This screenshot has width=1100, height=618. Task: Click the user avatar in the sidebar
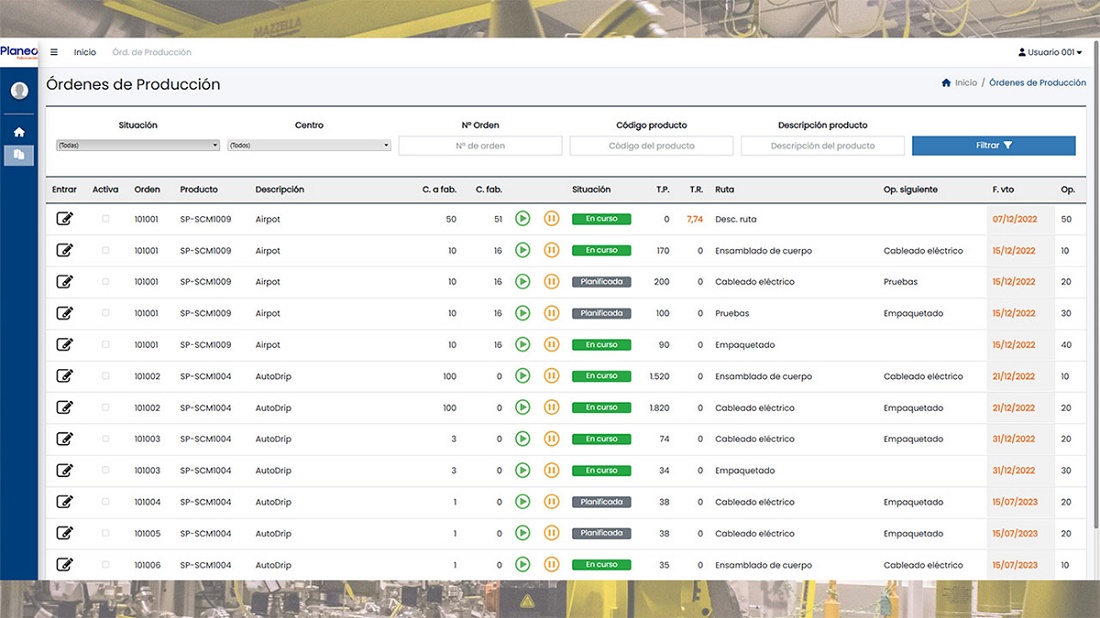click(18, 90)
